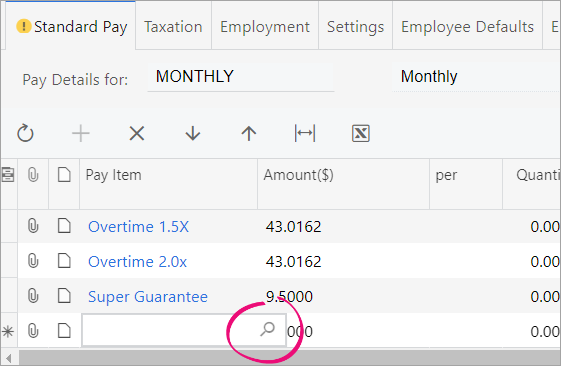
Task: Move row up with the up arrow
Action: click(x=249, y=133)
